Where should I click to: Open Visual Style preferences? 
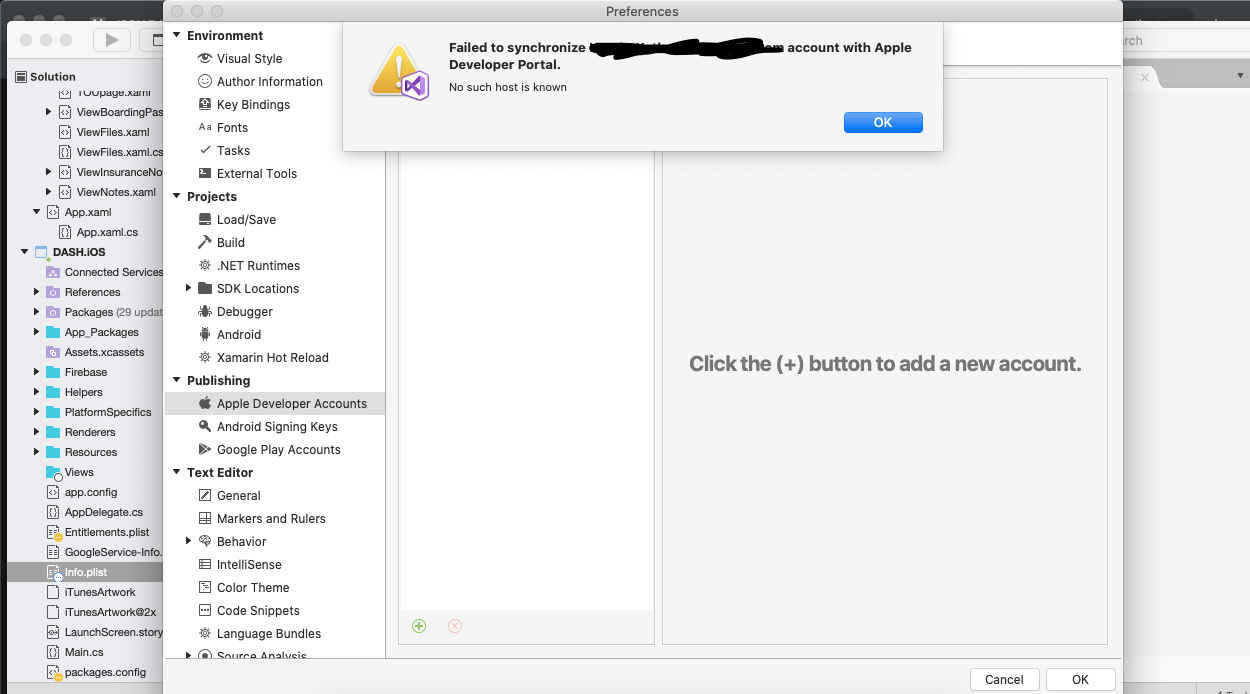249,59
